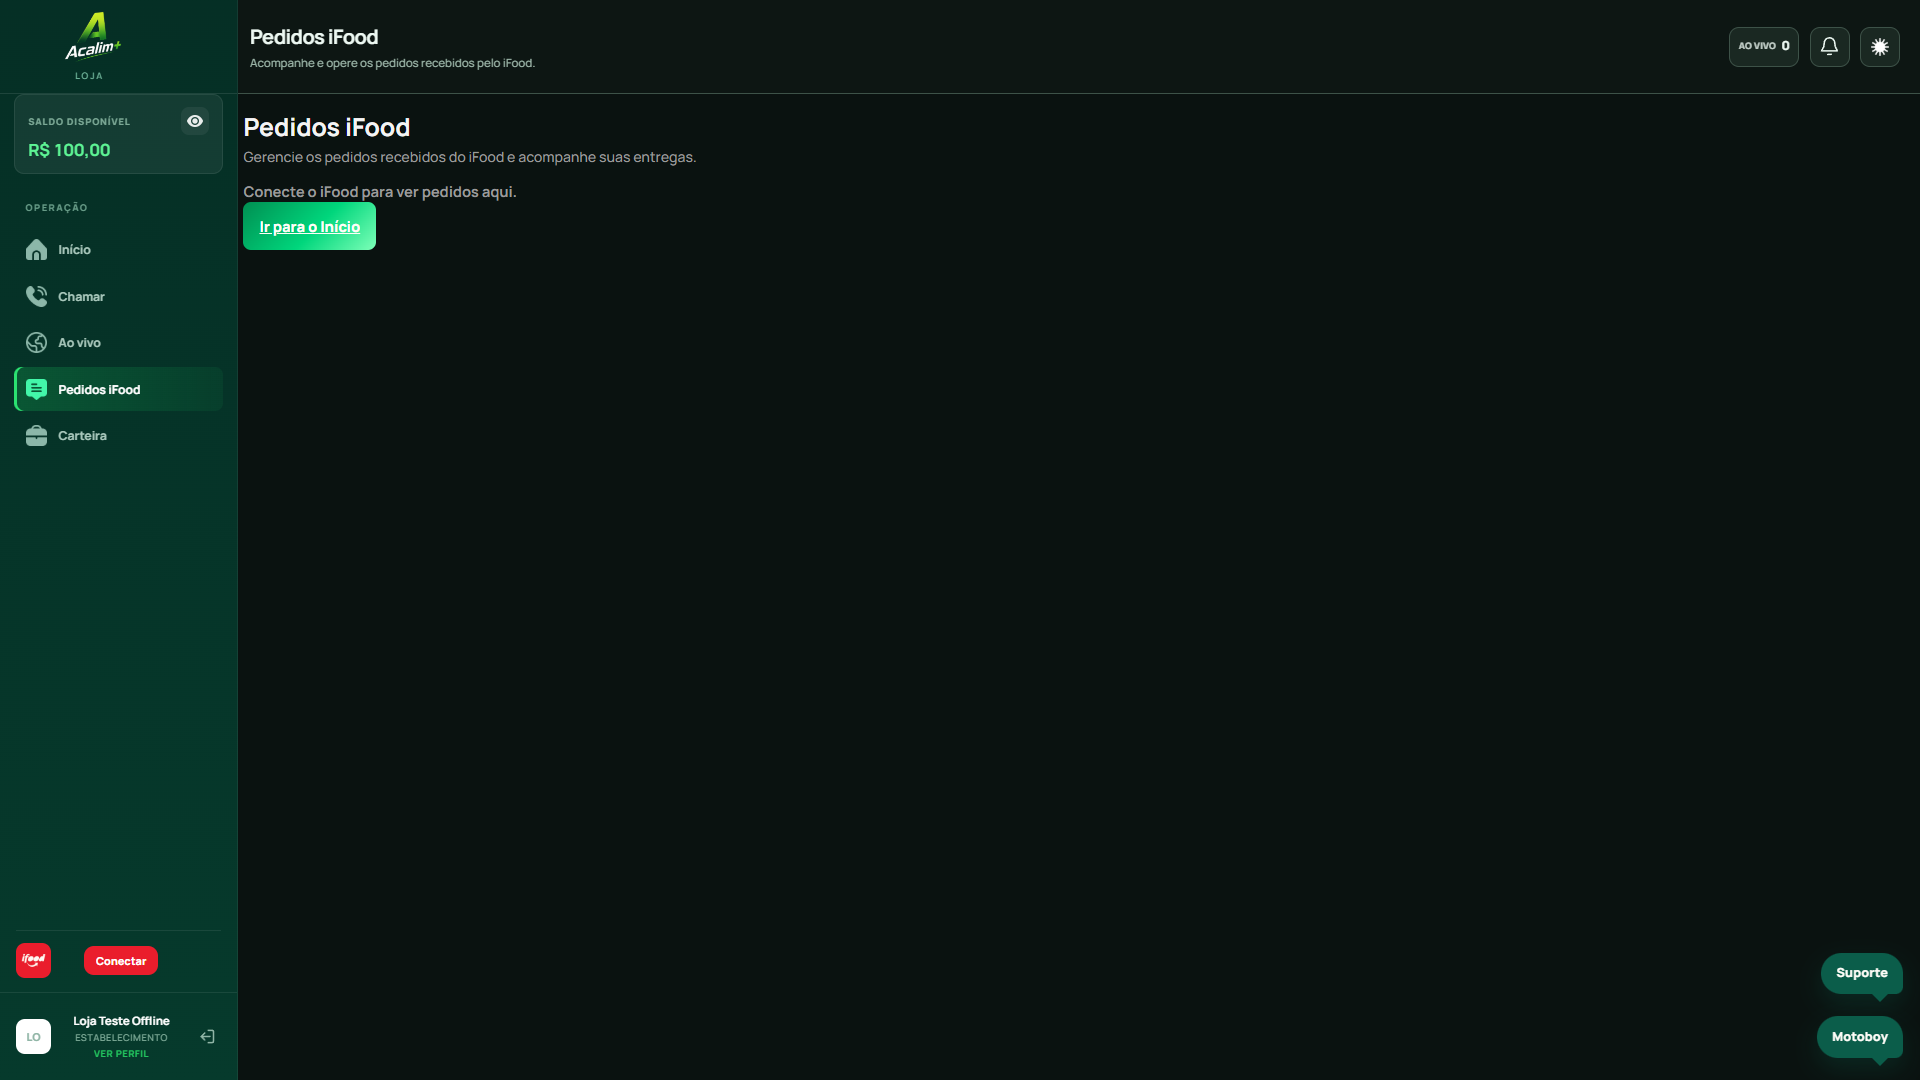Click the globe icon beside Ao vivo
1920x1080 pixels.
(x=37, y=343)
